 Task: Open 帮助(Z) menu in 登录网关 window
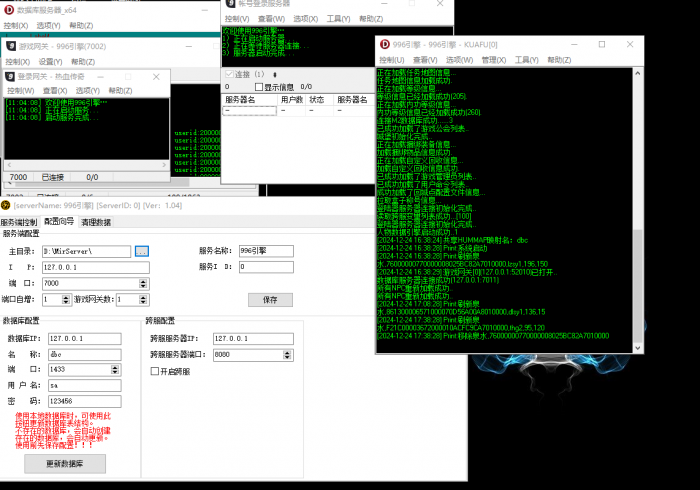tap(120, 91)
